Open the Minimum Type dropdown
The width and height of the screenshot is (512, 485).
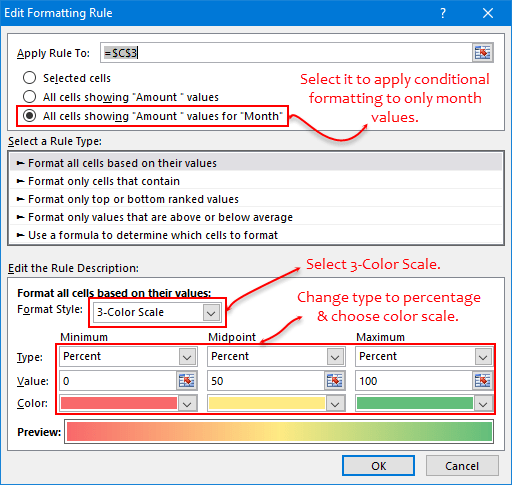187,357
